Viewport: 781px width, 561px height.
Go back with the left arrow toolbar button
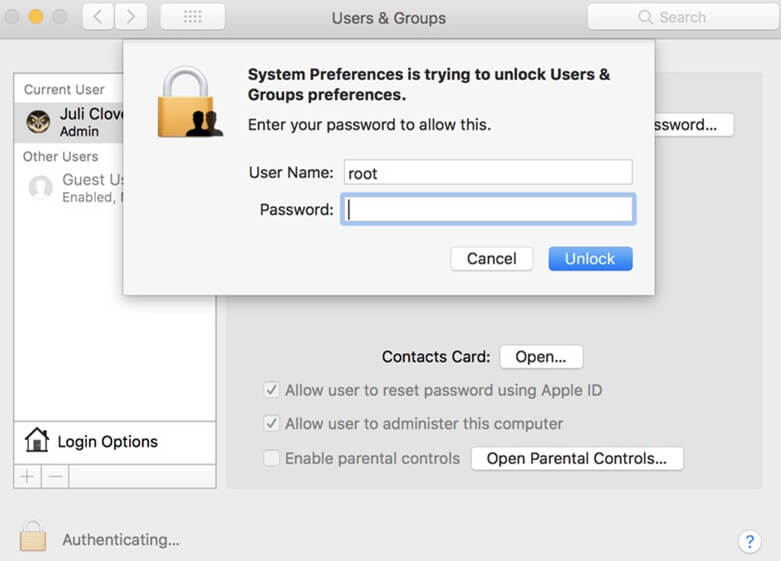click(x=98, y=17)
